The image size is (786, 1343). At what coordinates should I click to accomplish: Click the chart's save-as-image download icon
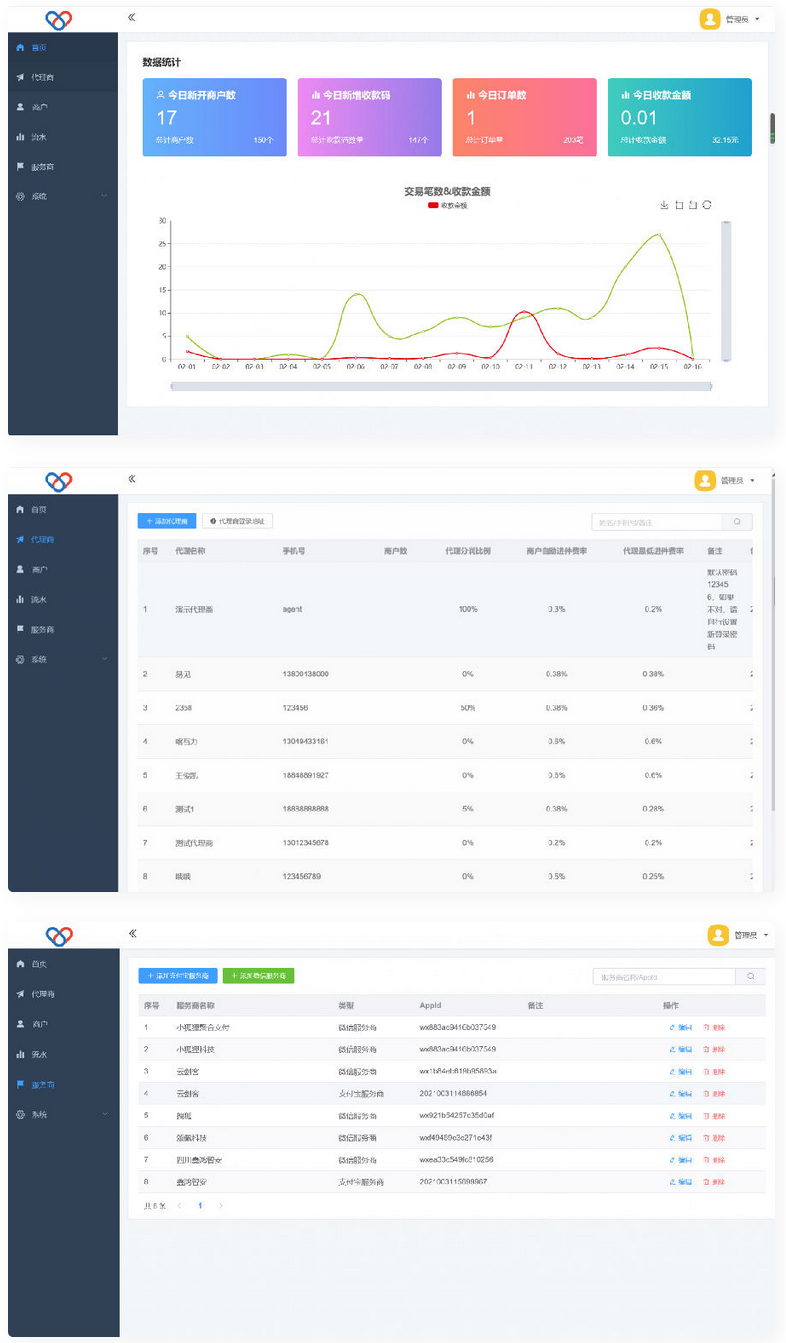pos(664,205)
